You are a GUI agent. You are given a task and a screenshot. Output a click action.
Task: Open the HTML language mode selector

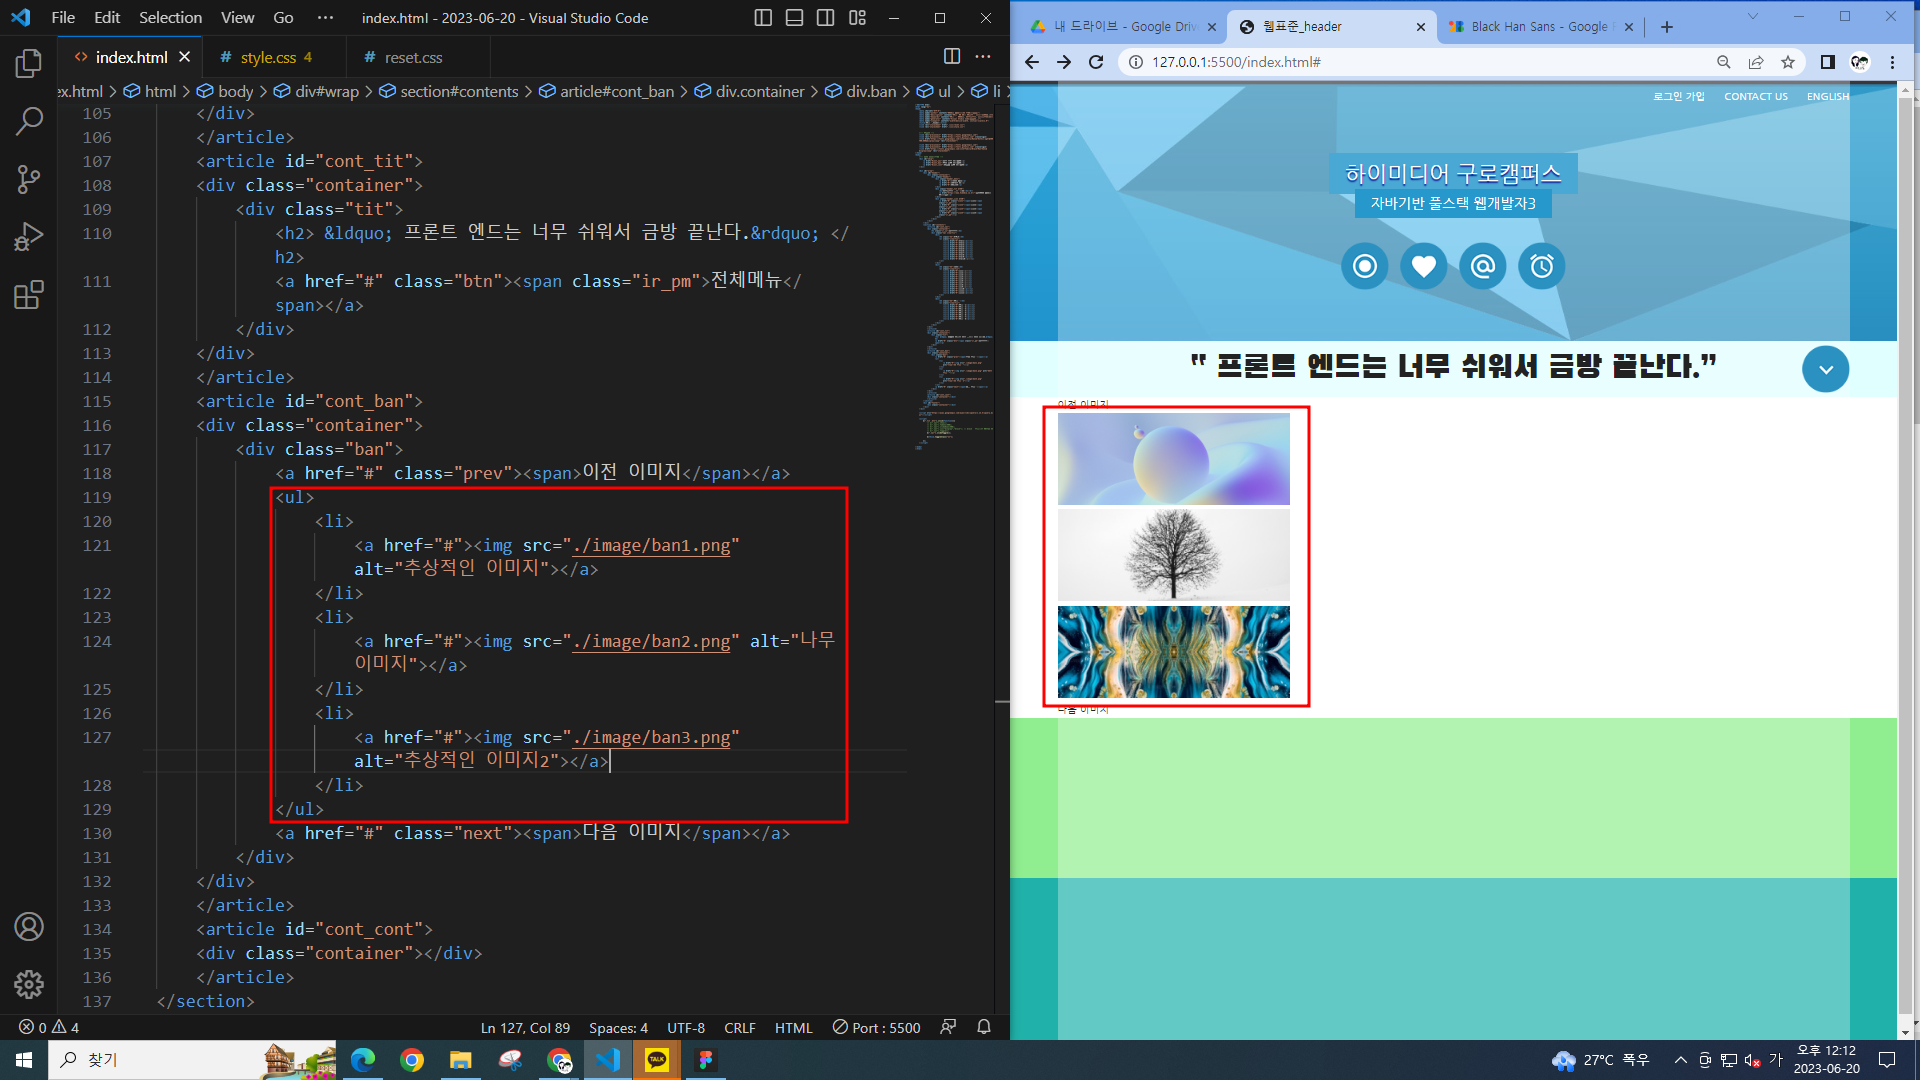click(x=793, y=1027)
